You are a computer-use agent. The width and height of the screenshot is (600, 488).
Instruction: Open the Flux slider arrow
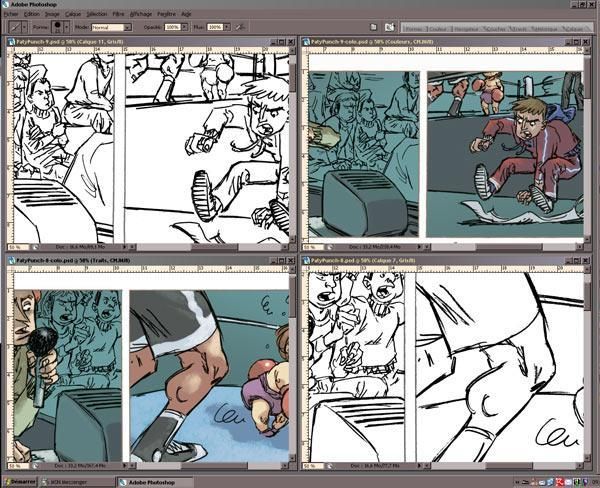(227, 27)
